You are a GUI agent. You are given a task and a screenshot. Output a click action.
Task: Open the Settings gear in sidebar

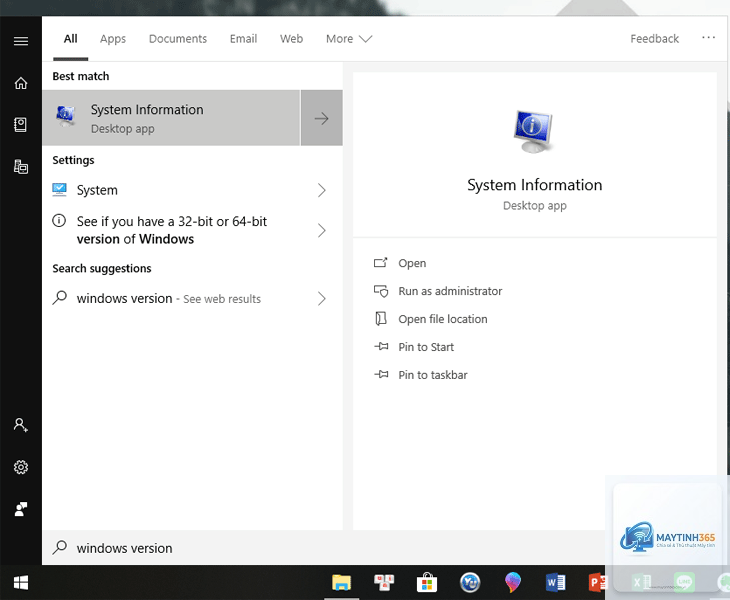tap(20, 467)
